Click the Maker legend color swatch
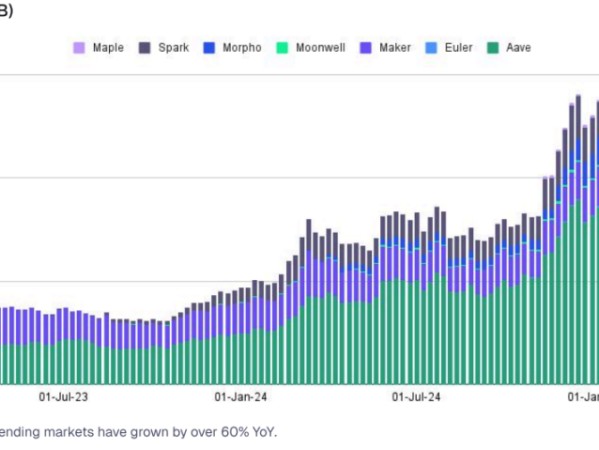 click(366, 48)
